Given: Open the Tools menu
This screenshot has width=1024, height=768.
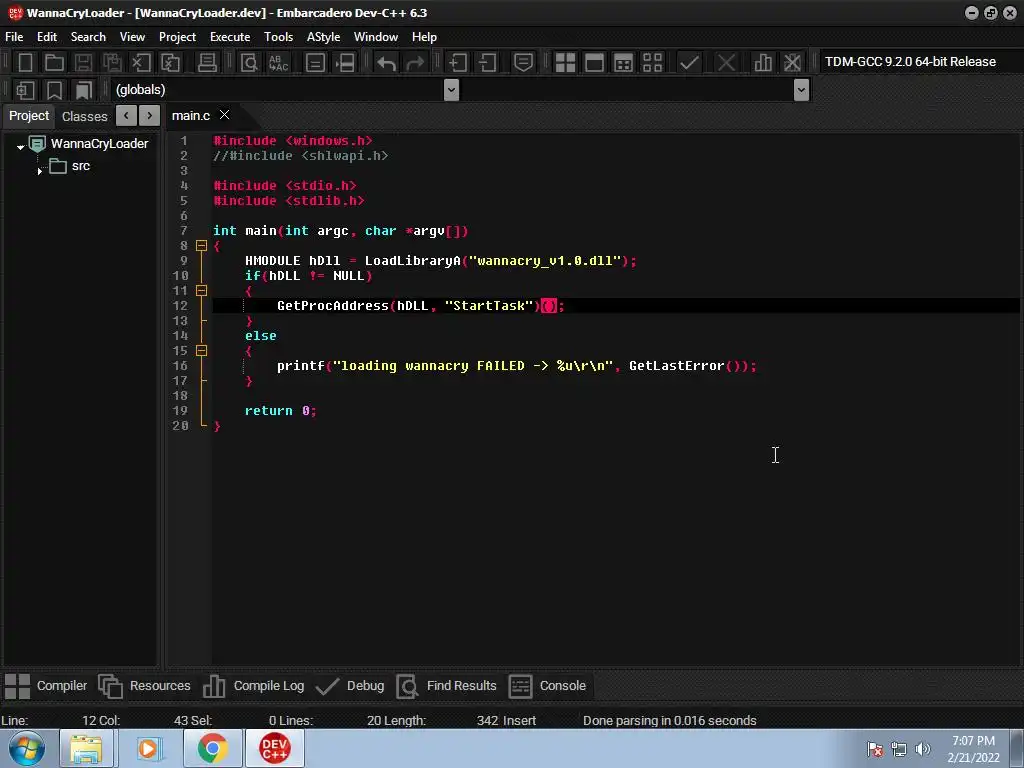Looking at the screenshot, I should (278, 37).
